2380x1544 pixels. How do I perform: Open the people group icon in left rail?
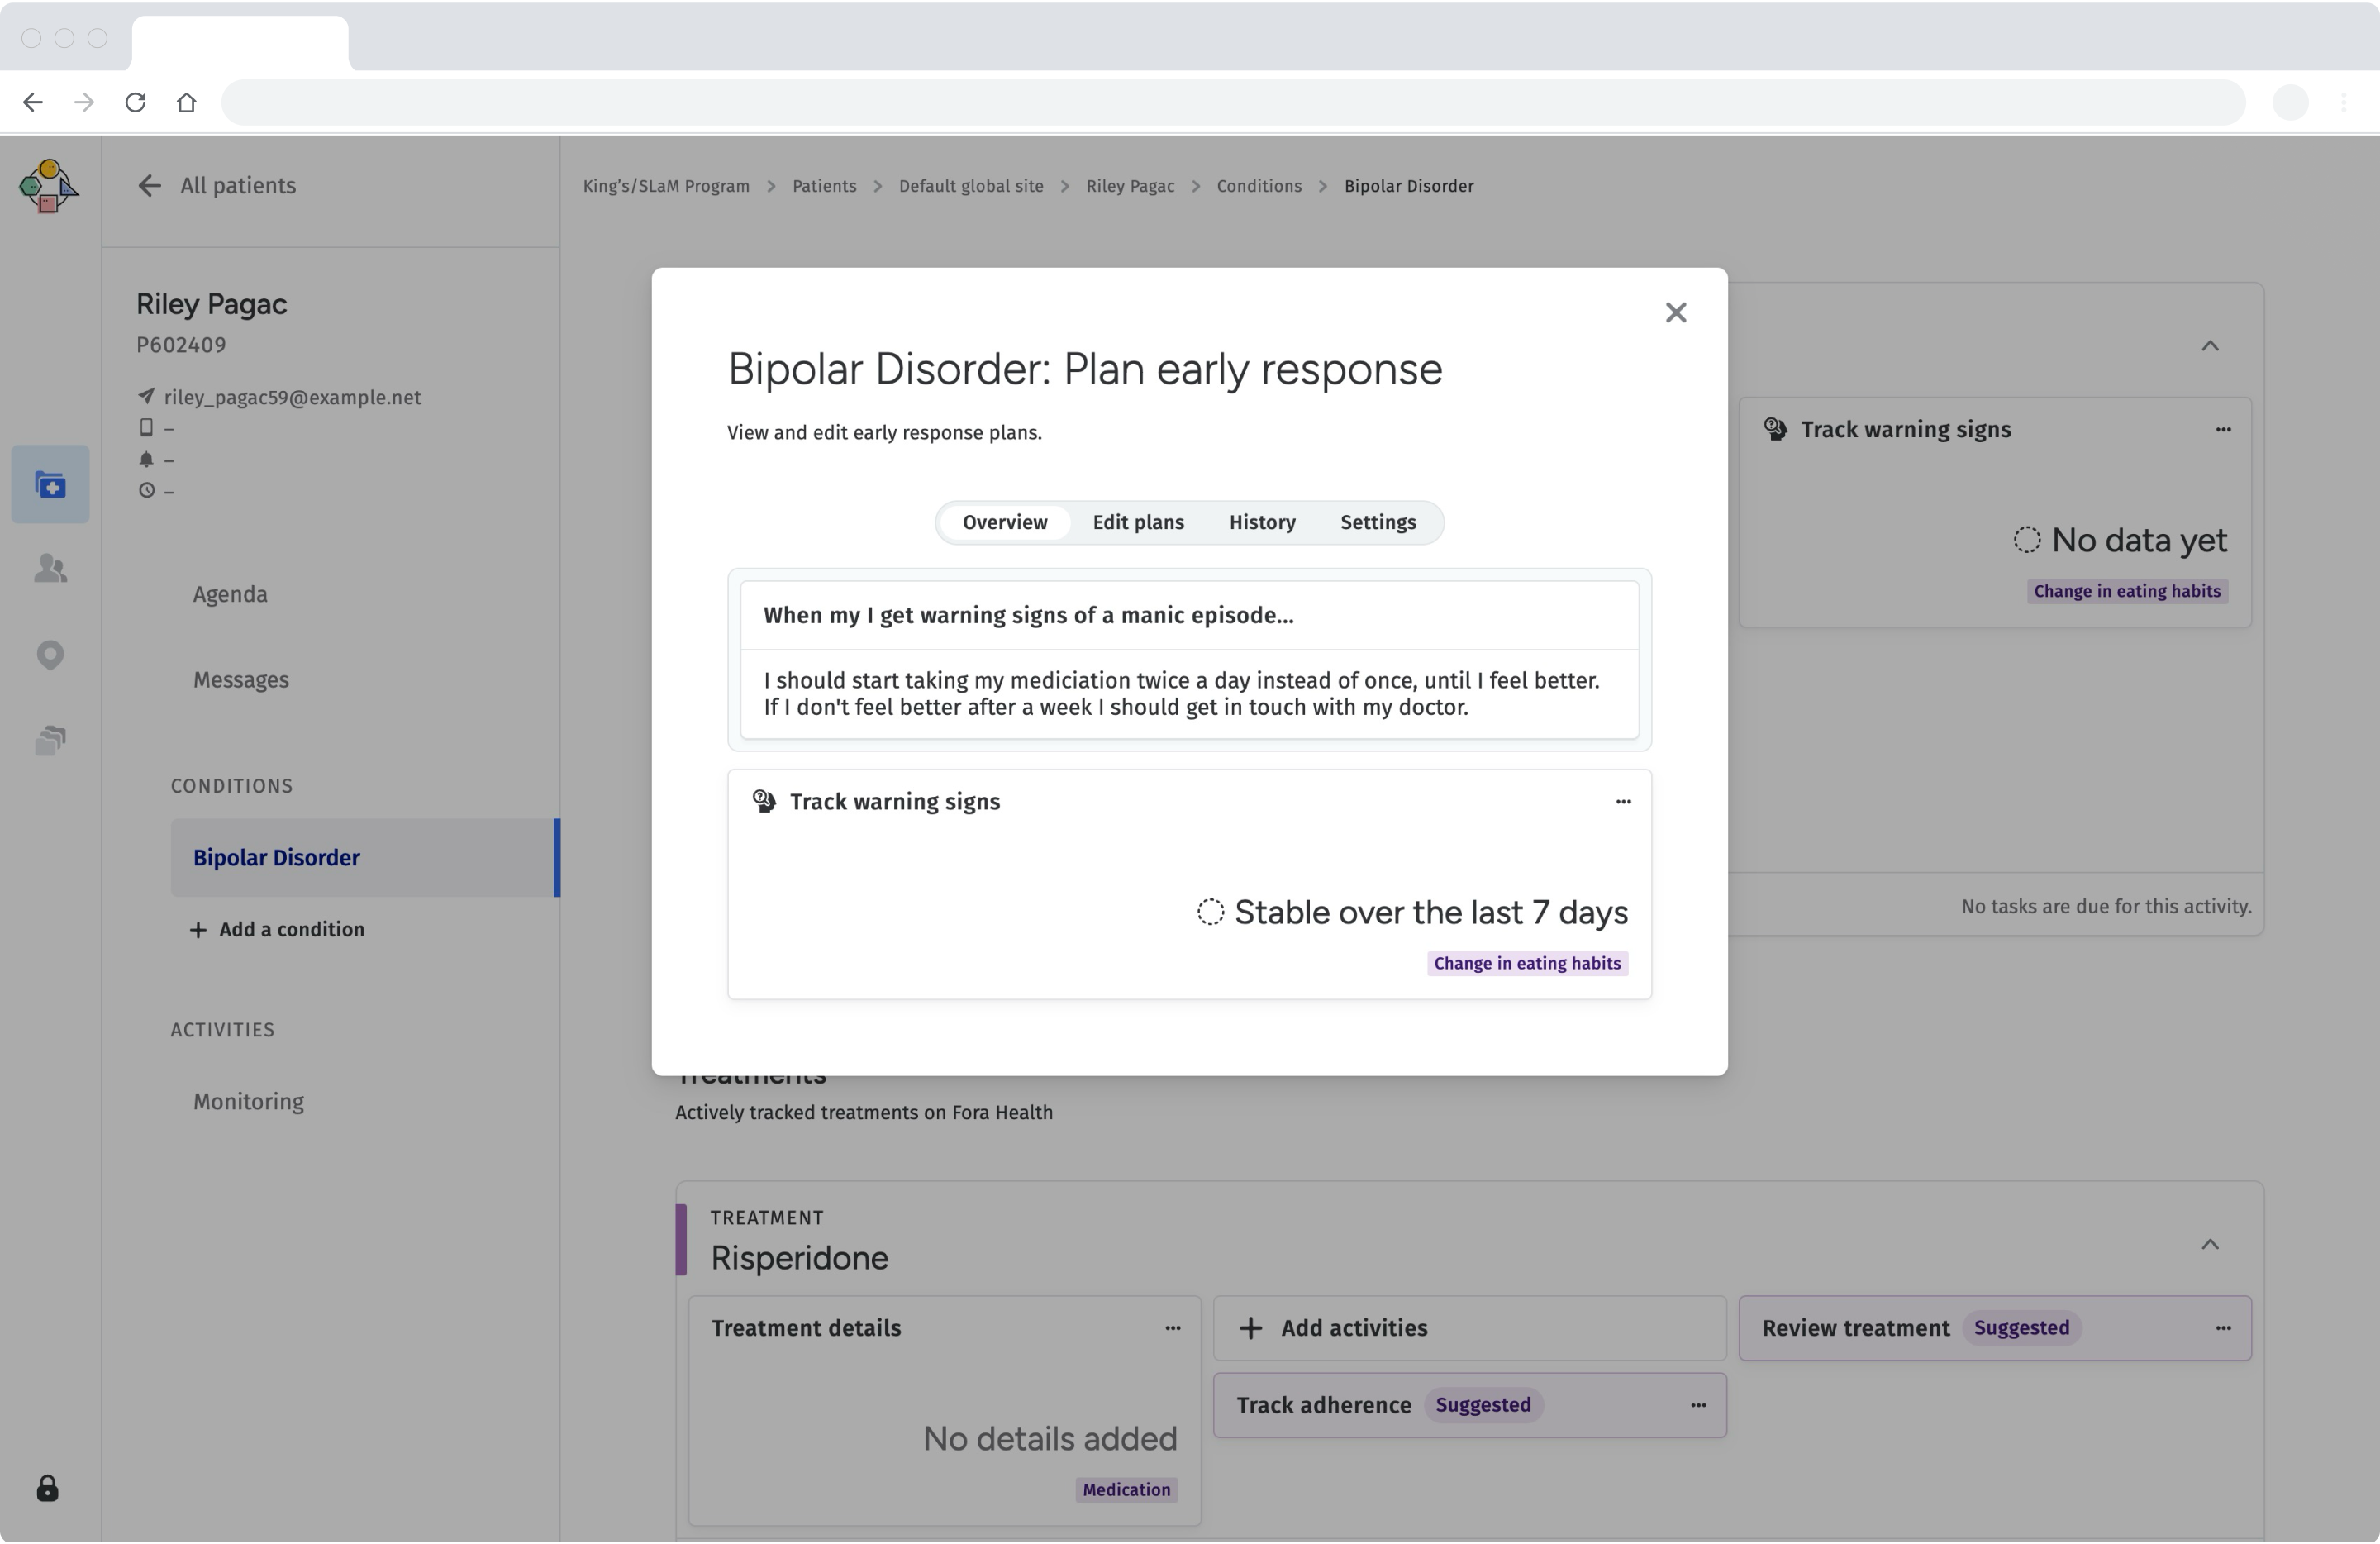50,569
